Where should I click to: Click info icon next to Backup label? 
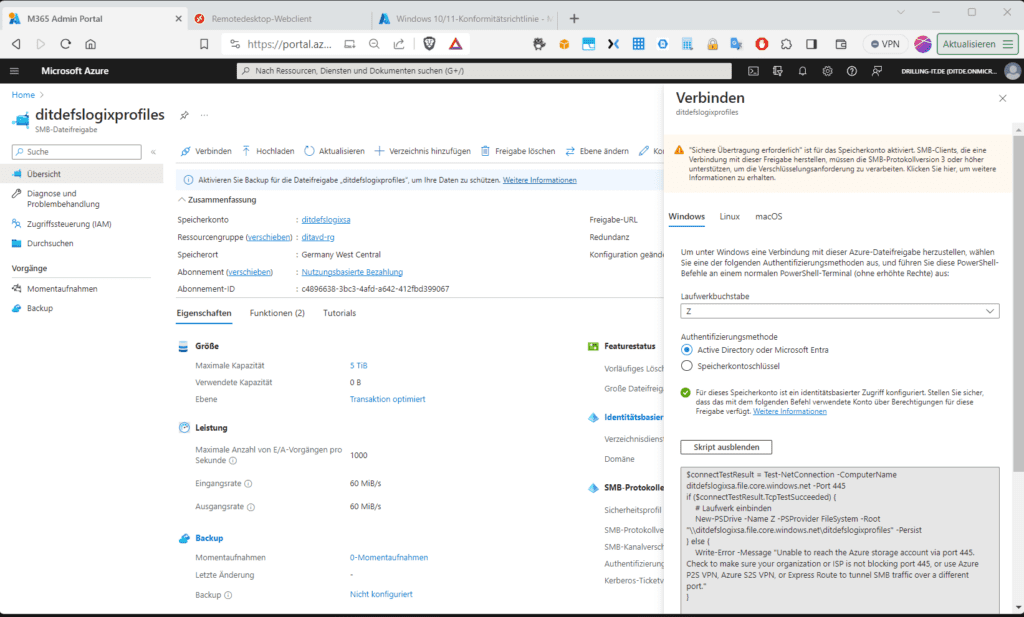coord(228,595)
